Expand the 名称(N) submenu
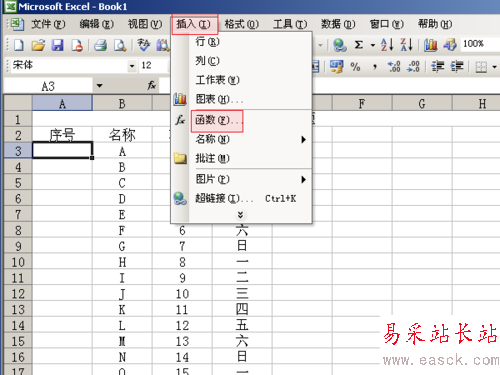 pos(303,139)
